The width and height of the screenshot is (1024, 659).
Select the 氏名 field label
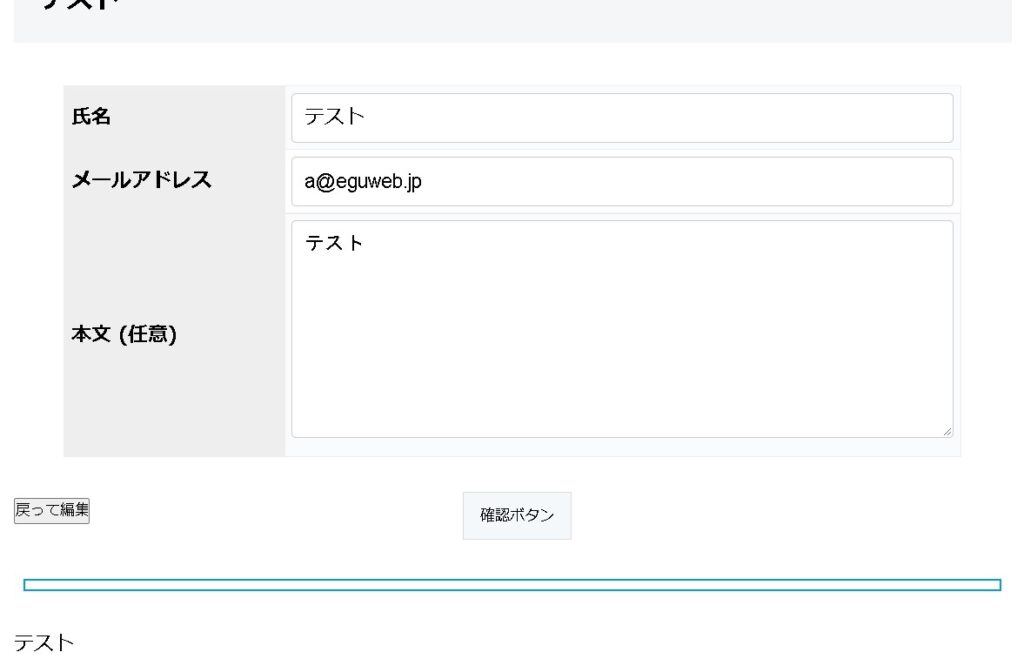91,117
